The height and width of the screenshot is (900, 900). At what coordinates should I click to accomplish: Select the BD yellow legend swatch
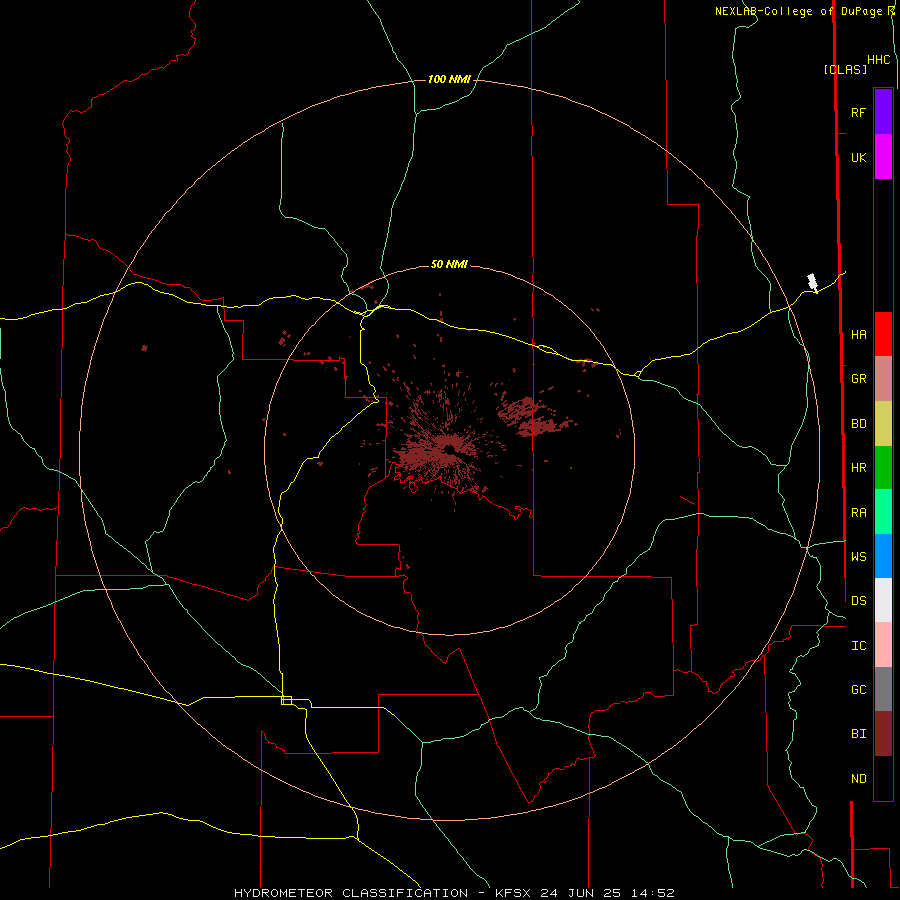click(883, 424)
